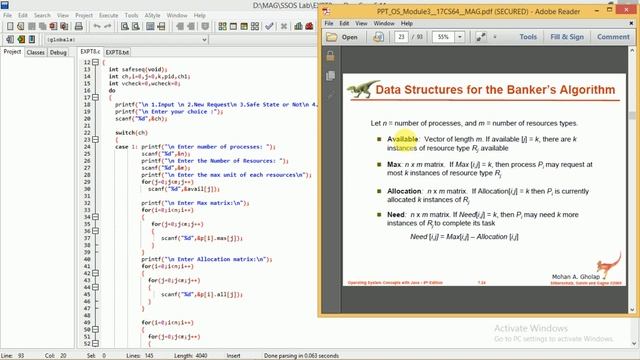Switch to the Debug tab in left panel
640x360 pixels.
(58, 52)
